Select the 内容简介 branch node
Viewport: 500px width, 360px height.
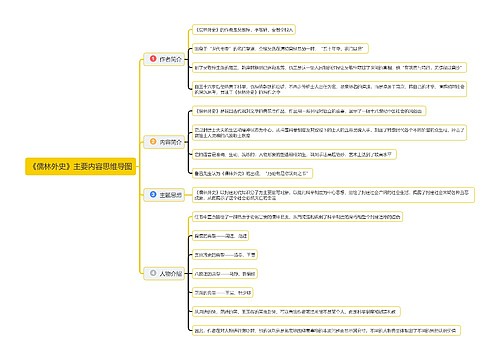pyautogui.click(x=164, y=142)
